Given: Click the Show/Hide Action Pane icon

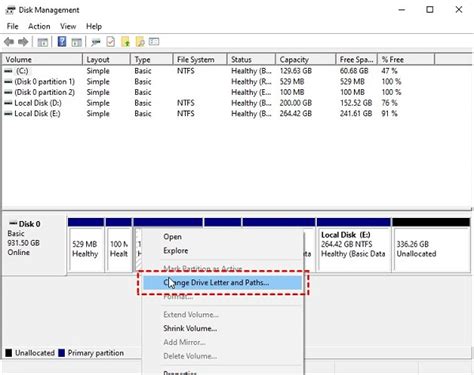Looking at the screenshot, I should [x=77, y=42].
